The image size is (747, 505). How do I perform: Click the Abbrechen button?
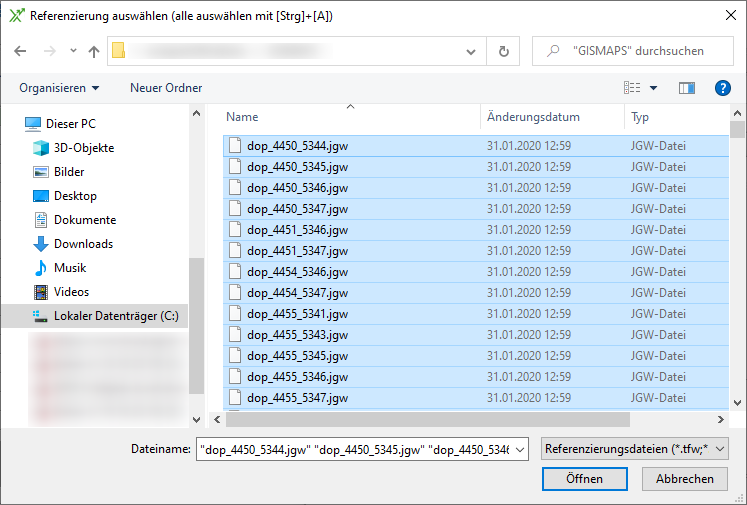tap(685, 479)
